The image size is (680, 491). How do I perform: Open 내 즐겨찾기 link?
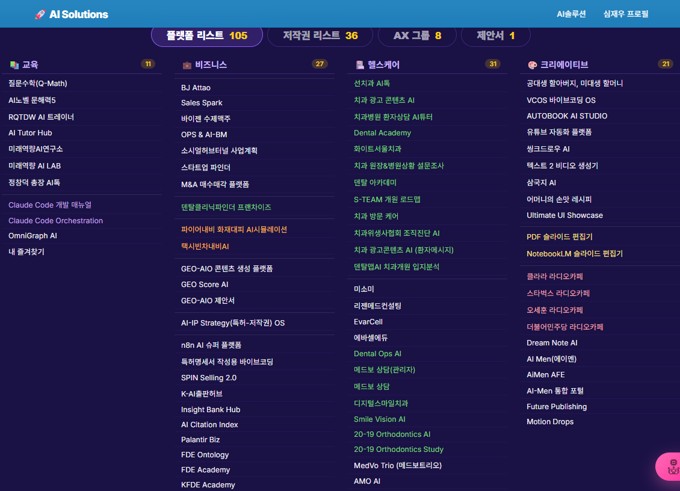[x=26, y=252]
